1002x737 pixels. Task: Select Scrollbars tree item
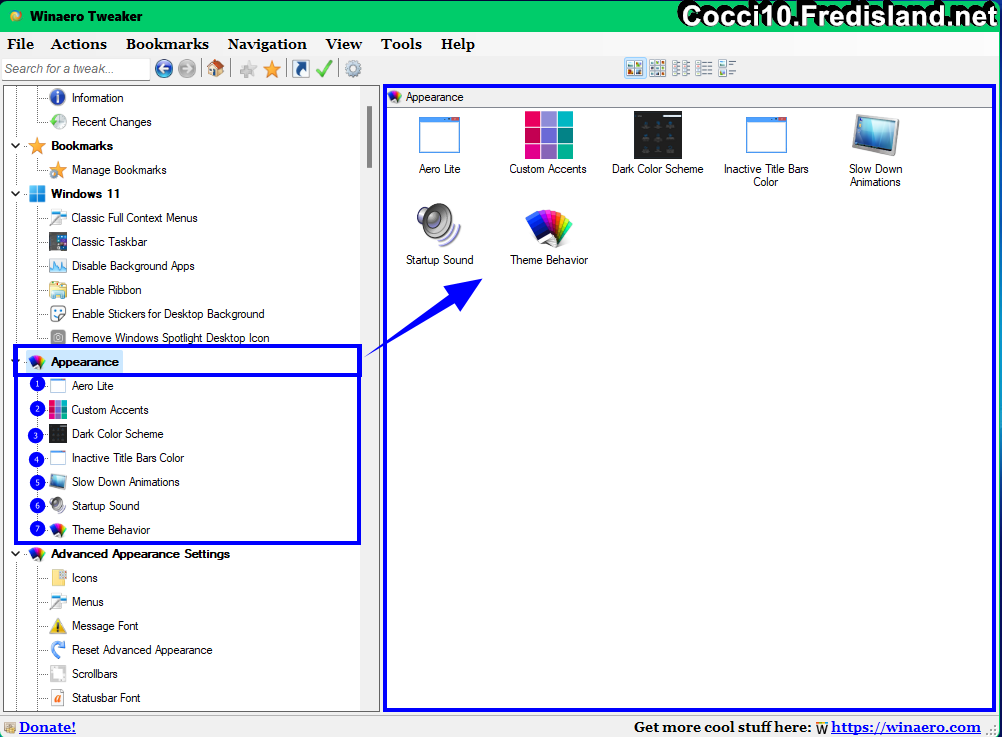(x=95, y=674)
